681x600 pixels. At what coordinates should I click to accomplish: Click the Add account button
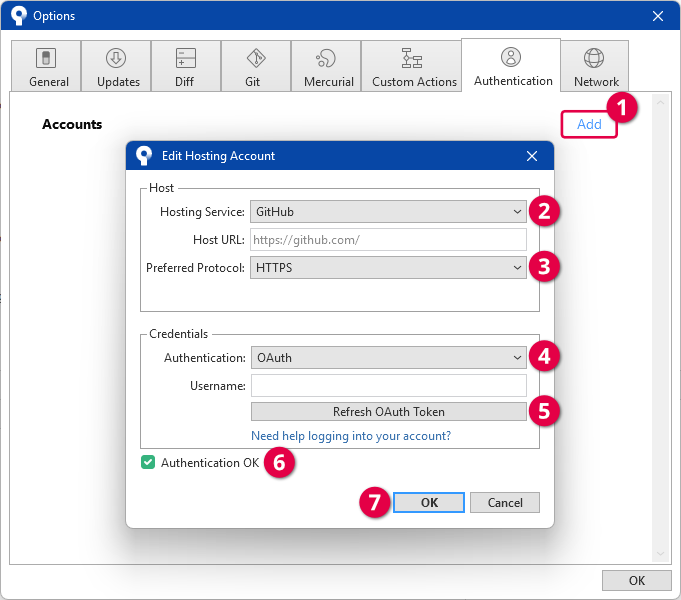point(589,124)
